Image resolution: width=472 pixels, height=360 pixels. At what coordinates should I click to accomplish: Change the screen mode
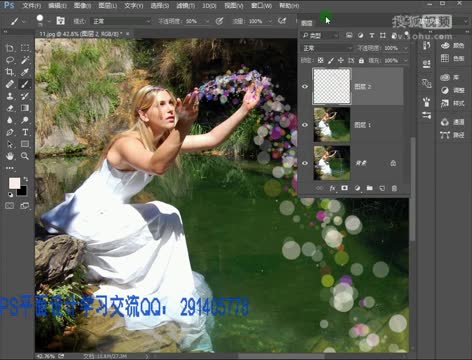pos(25,206)
